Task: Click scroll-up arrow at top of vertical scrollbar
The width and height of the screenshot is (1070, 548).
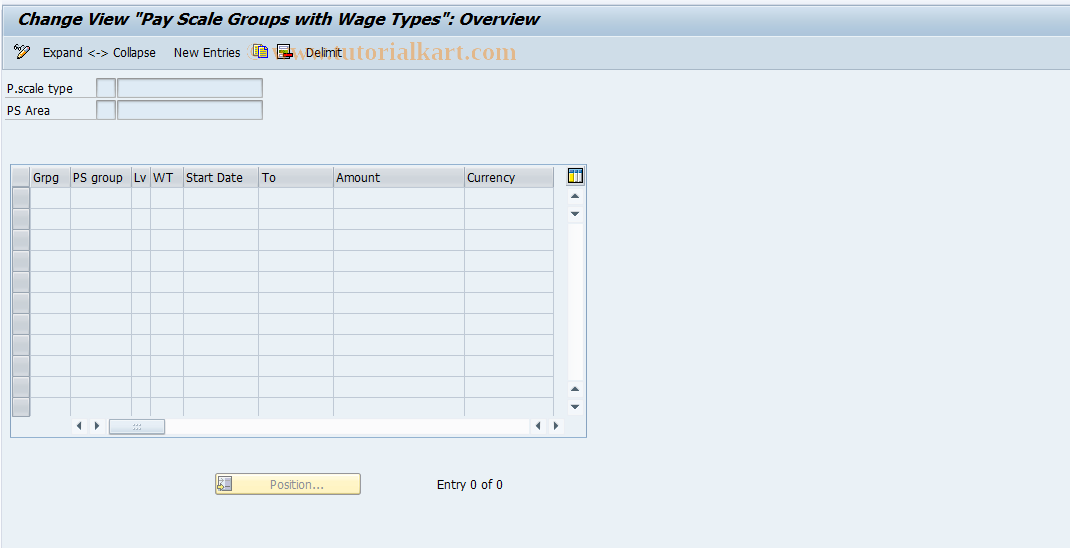Action: [575, 197]
